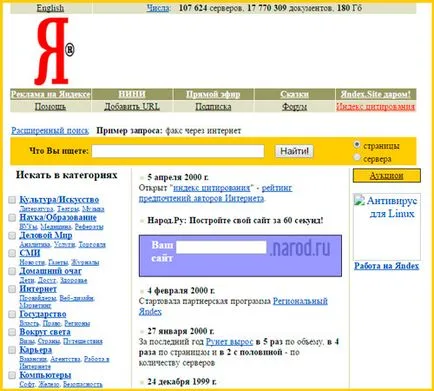
Task: Open the Помощь help link
Action: click(50, 107)
